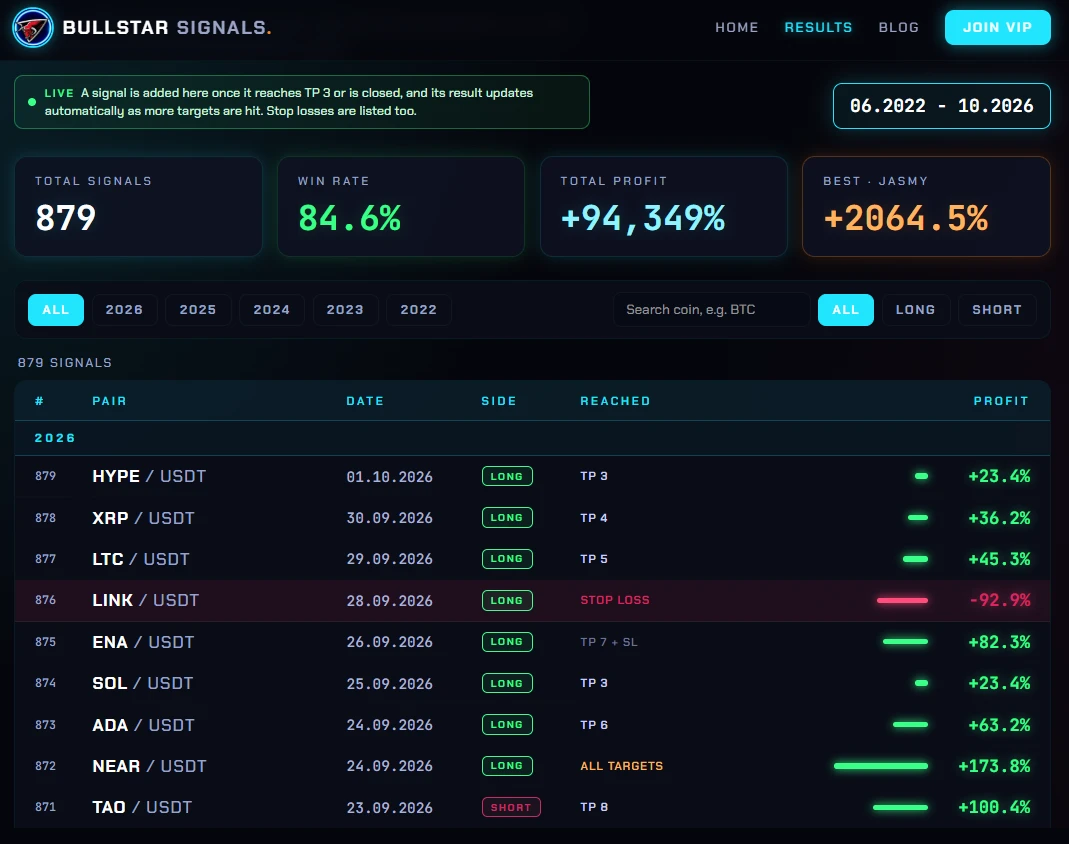1069x844 pixels.
Task: Click the LINK row's red loss bar
Action: coord(902,601)
